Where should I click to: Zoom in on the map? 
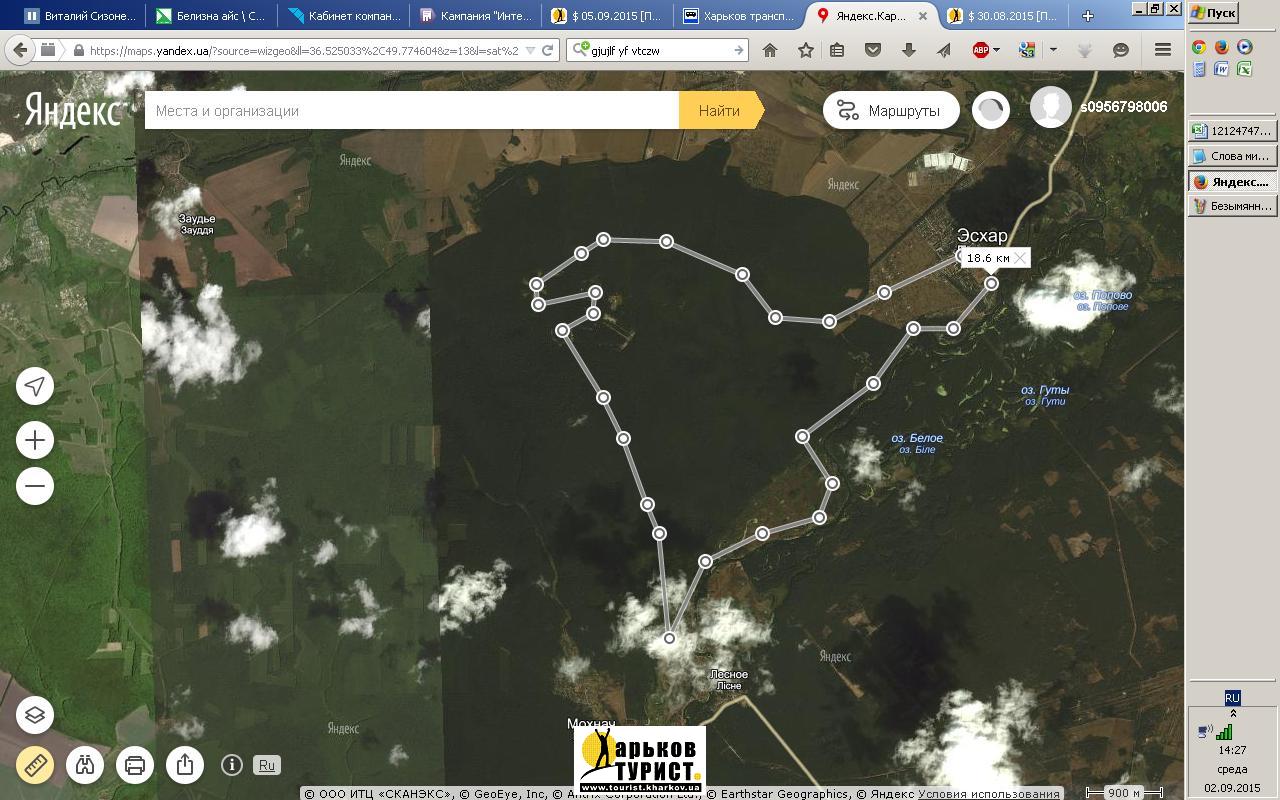(x=35, y=440)
